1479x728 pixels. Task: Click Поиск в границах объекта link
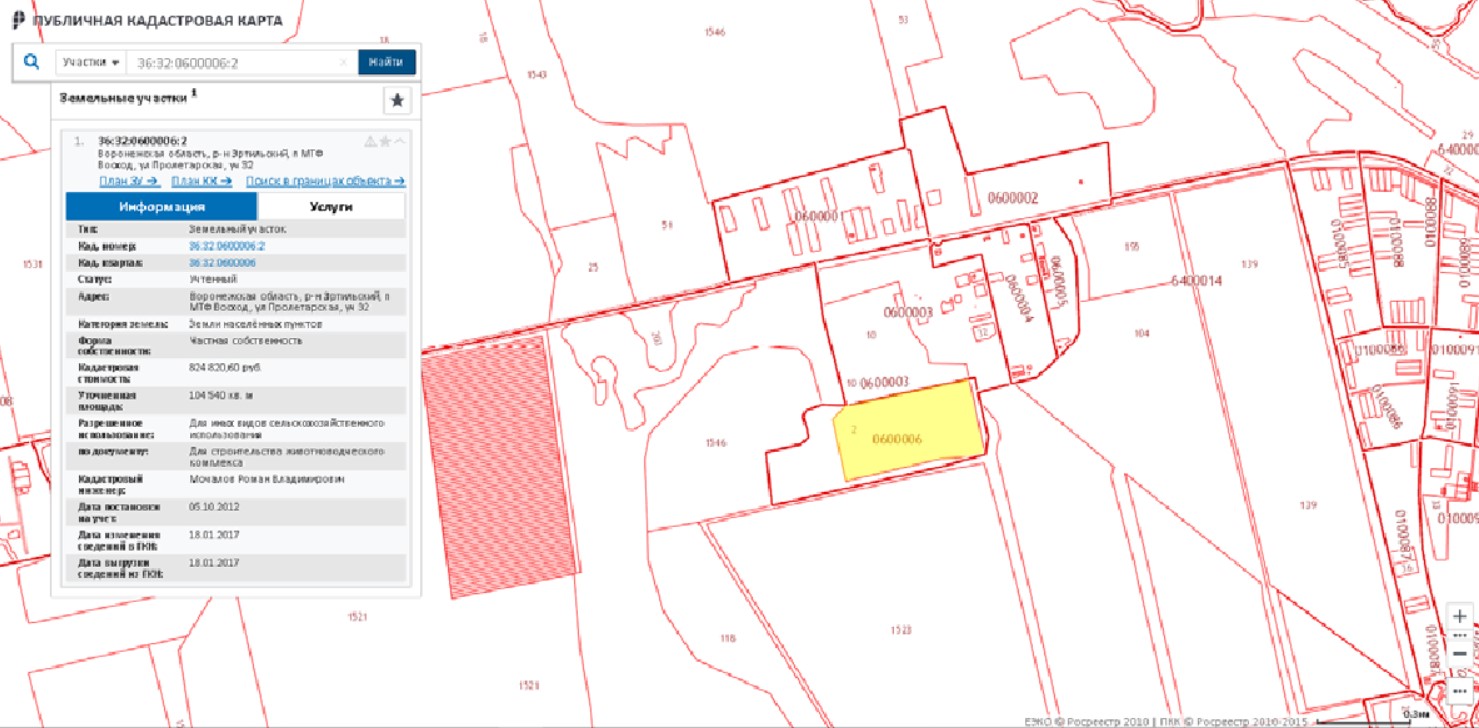[325, 181]
